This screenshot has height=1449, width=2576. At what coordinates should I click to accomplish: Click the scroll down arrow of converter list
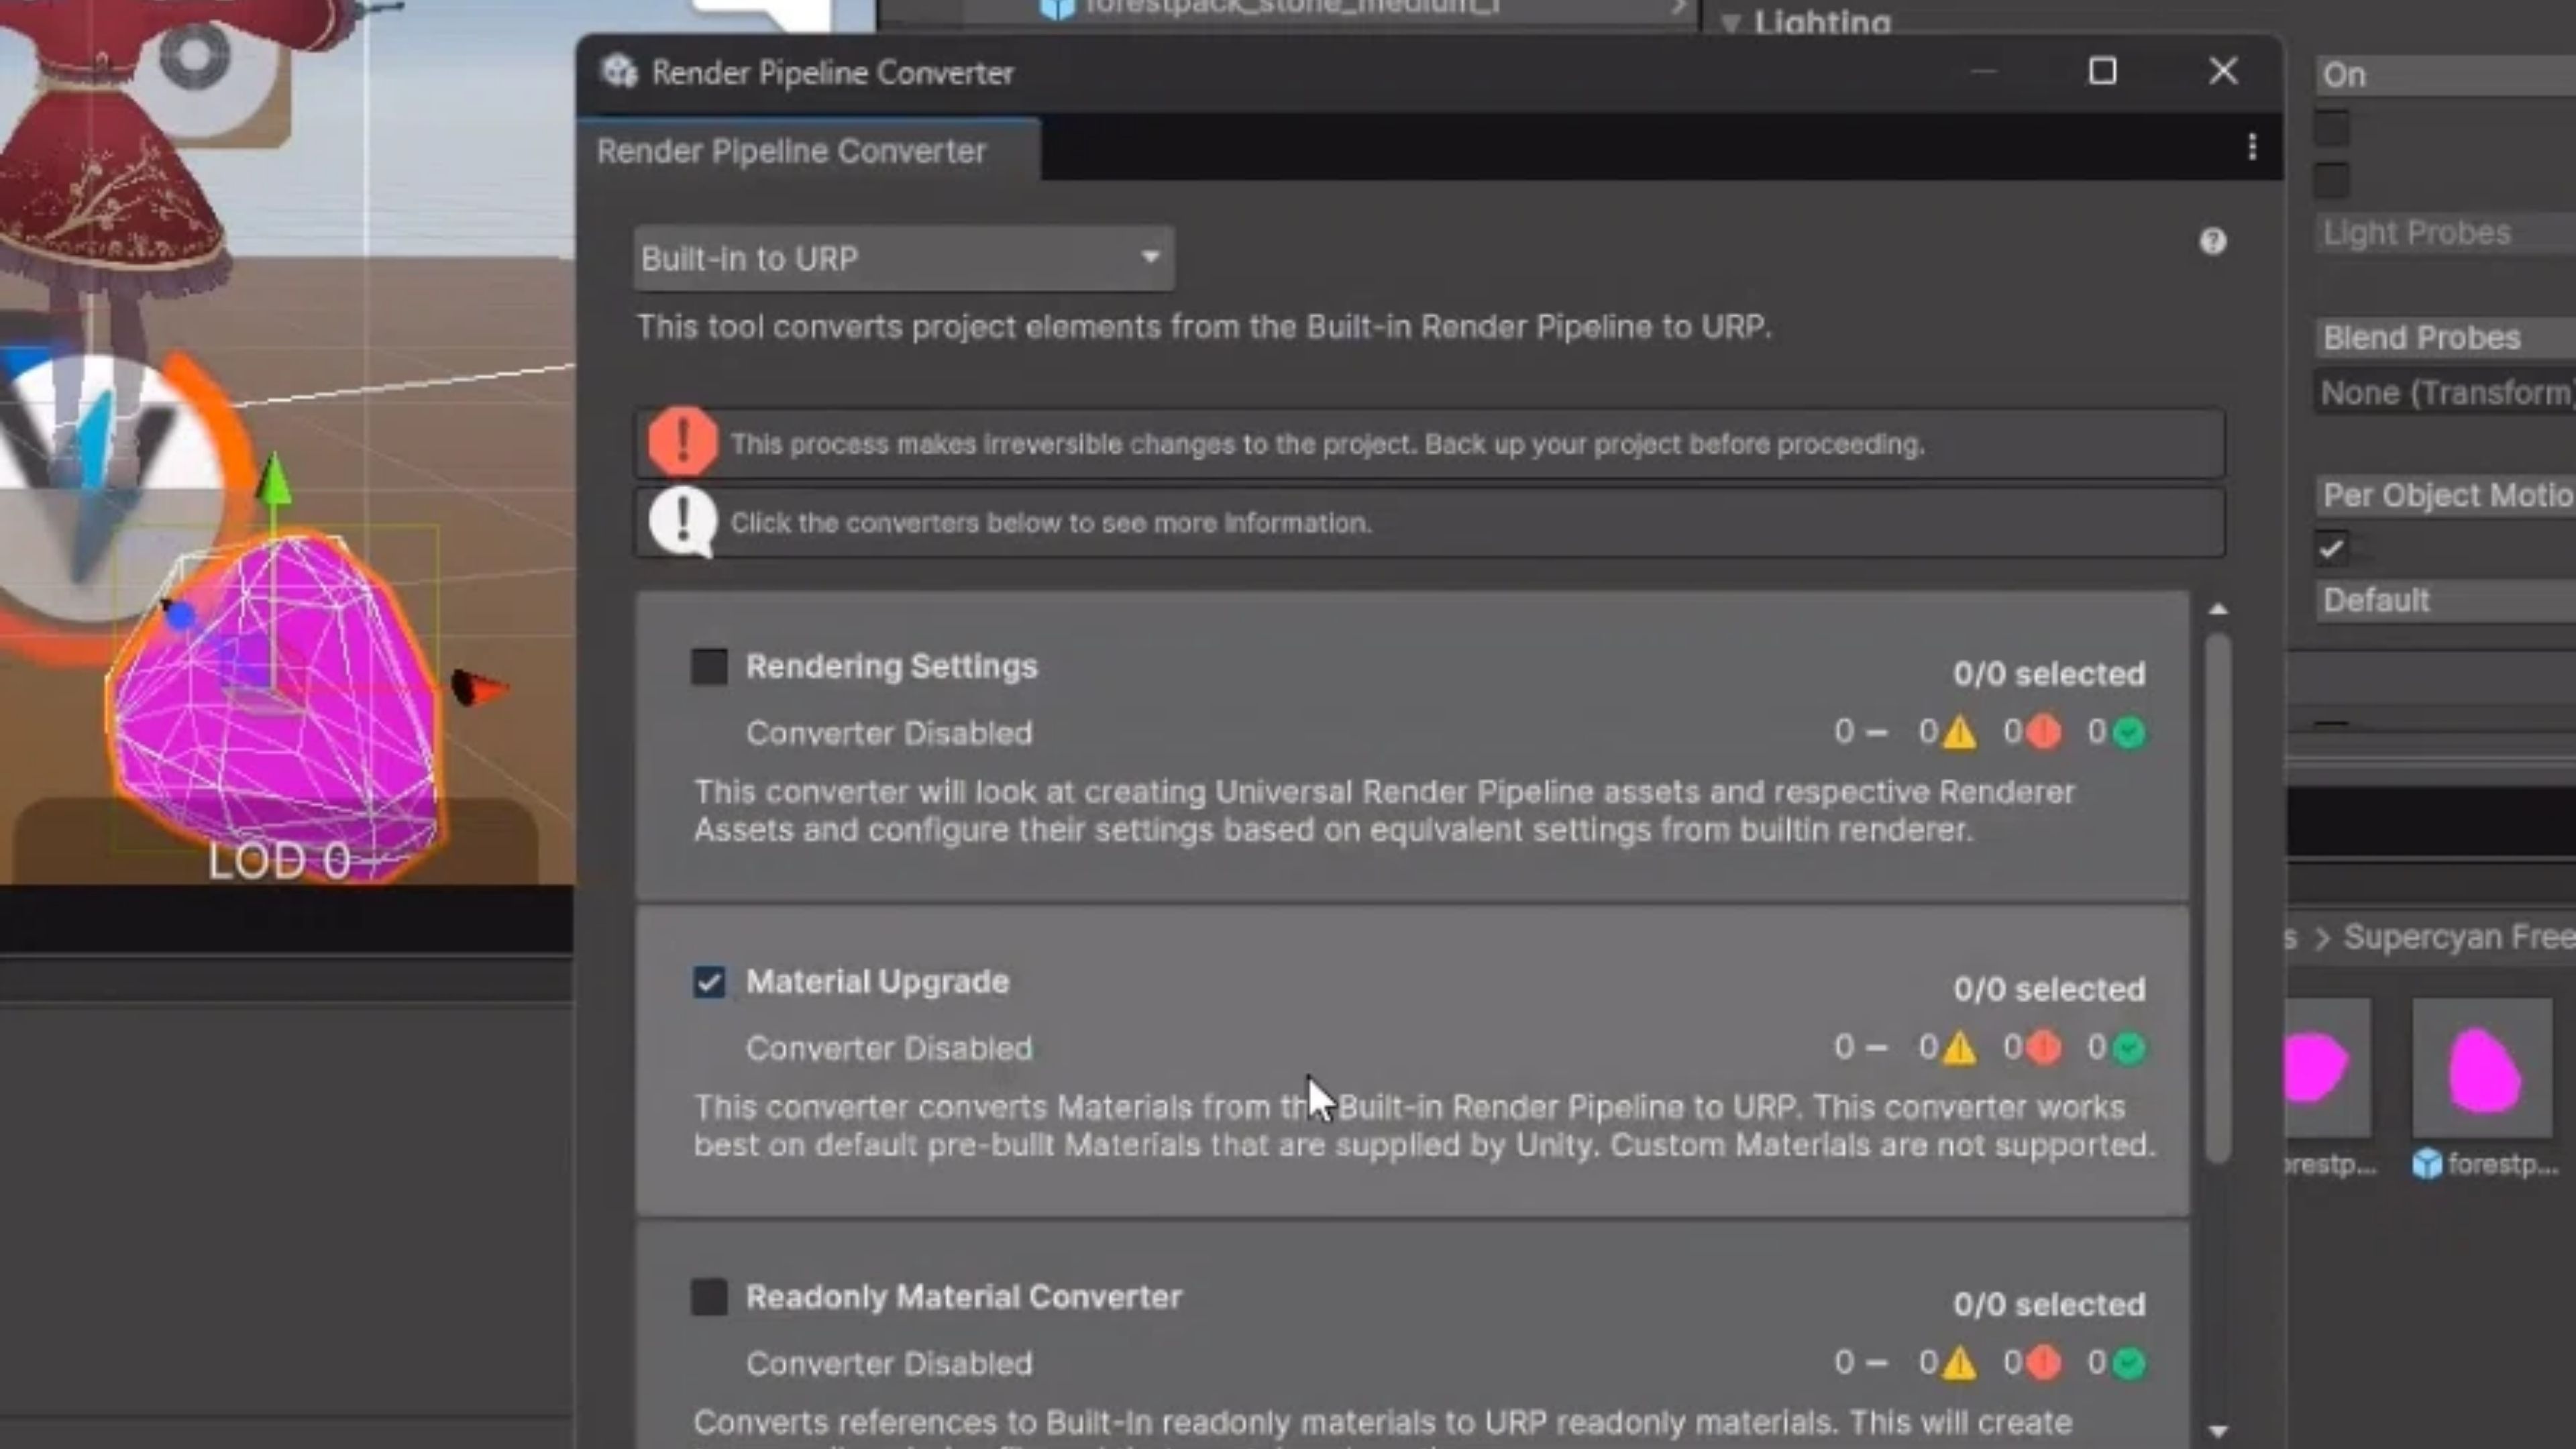(2218, 1431)
